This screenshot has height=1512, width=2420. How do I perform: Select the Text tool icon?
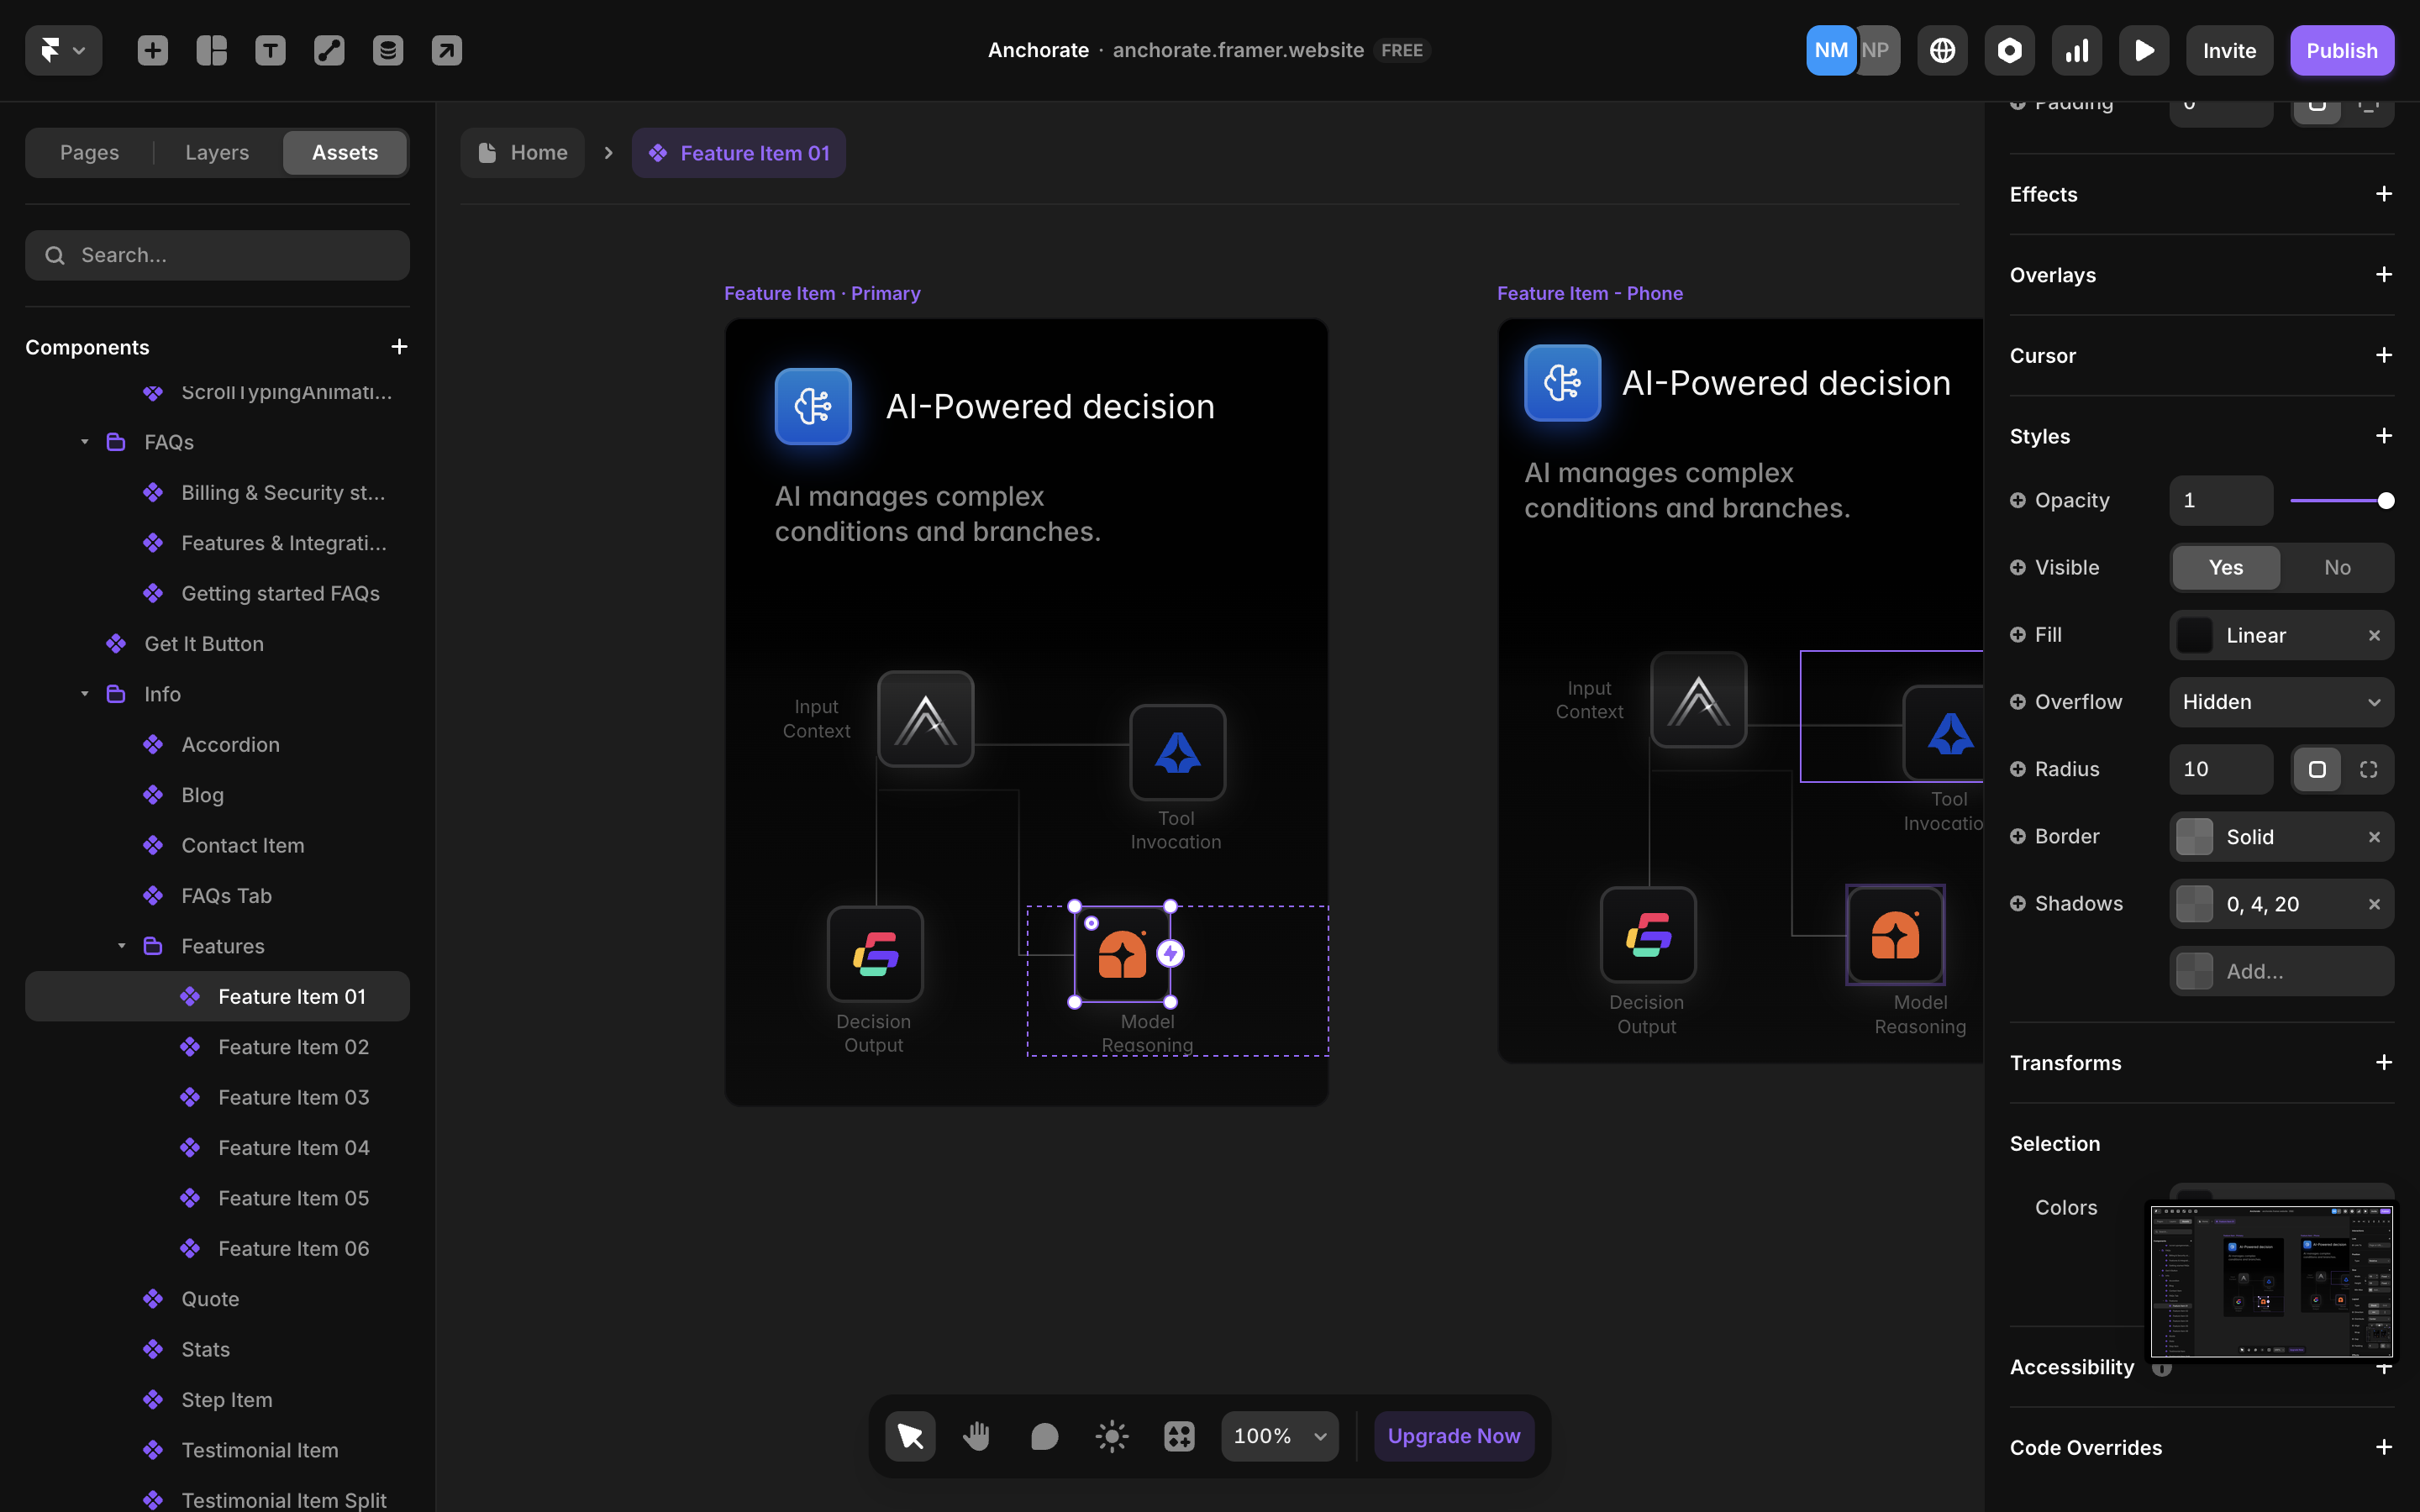[270, 50]
